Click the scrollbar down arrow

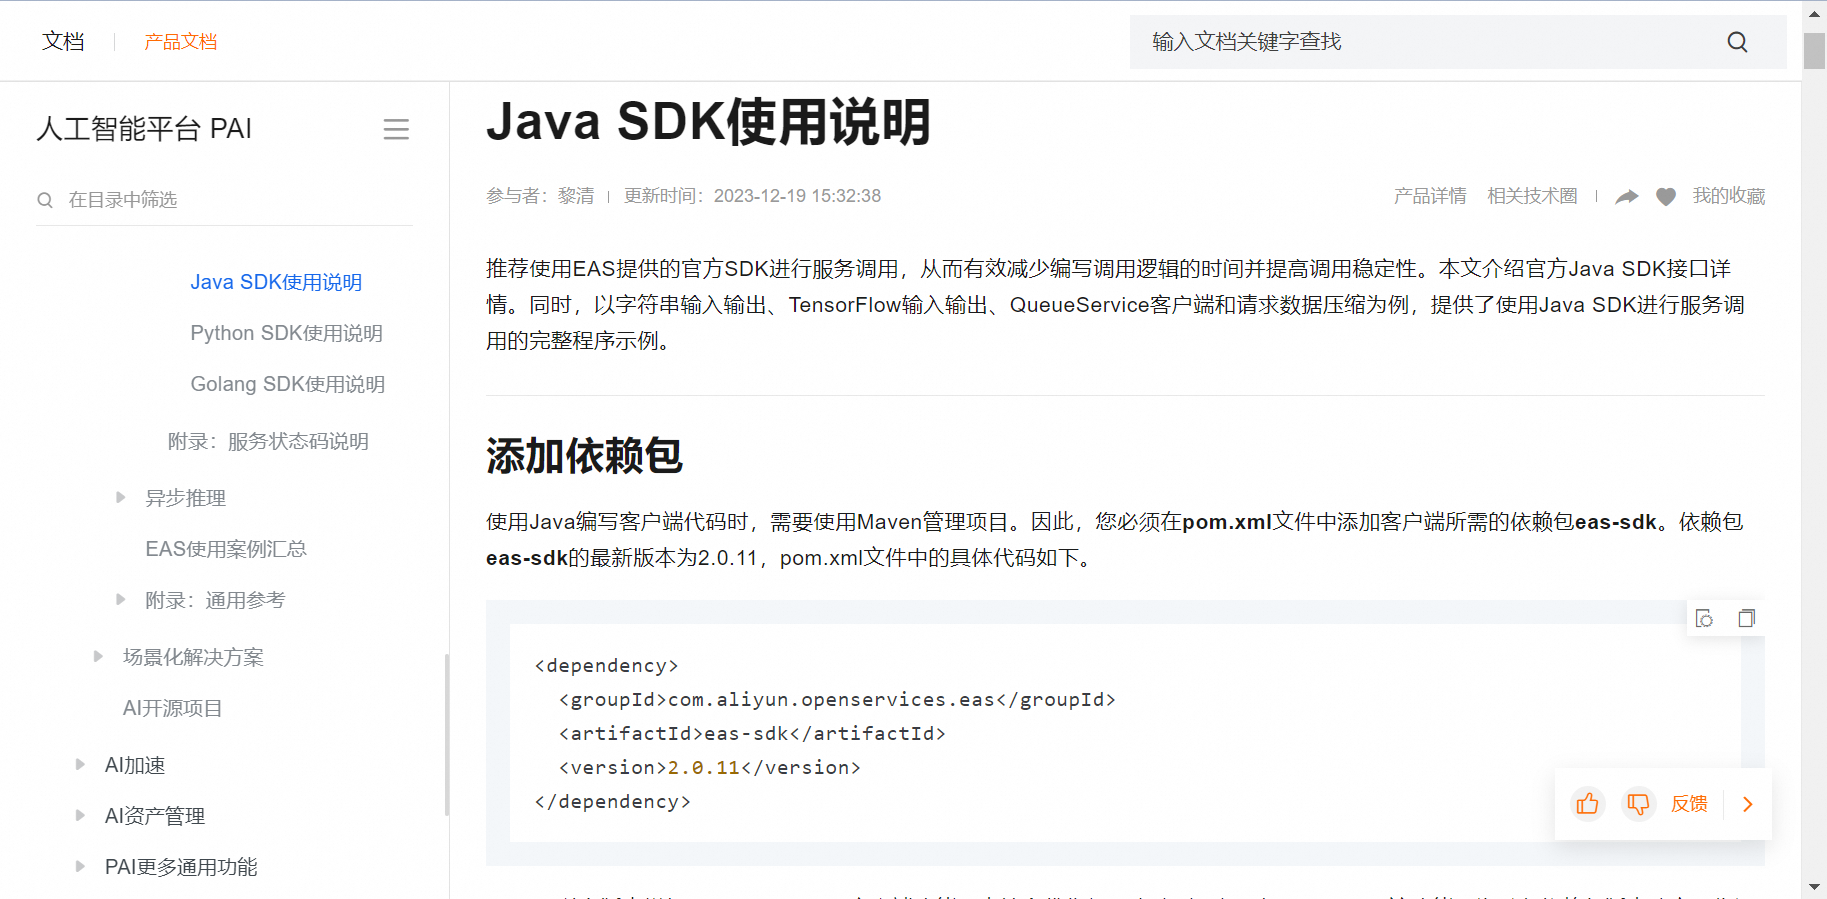click(1814, 887)
